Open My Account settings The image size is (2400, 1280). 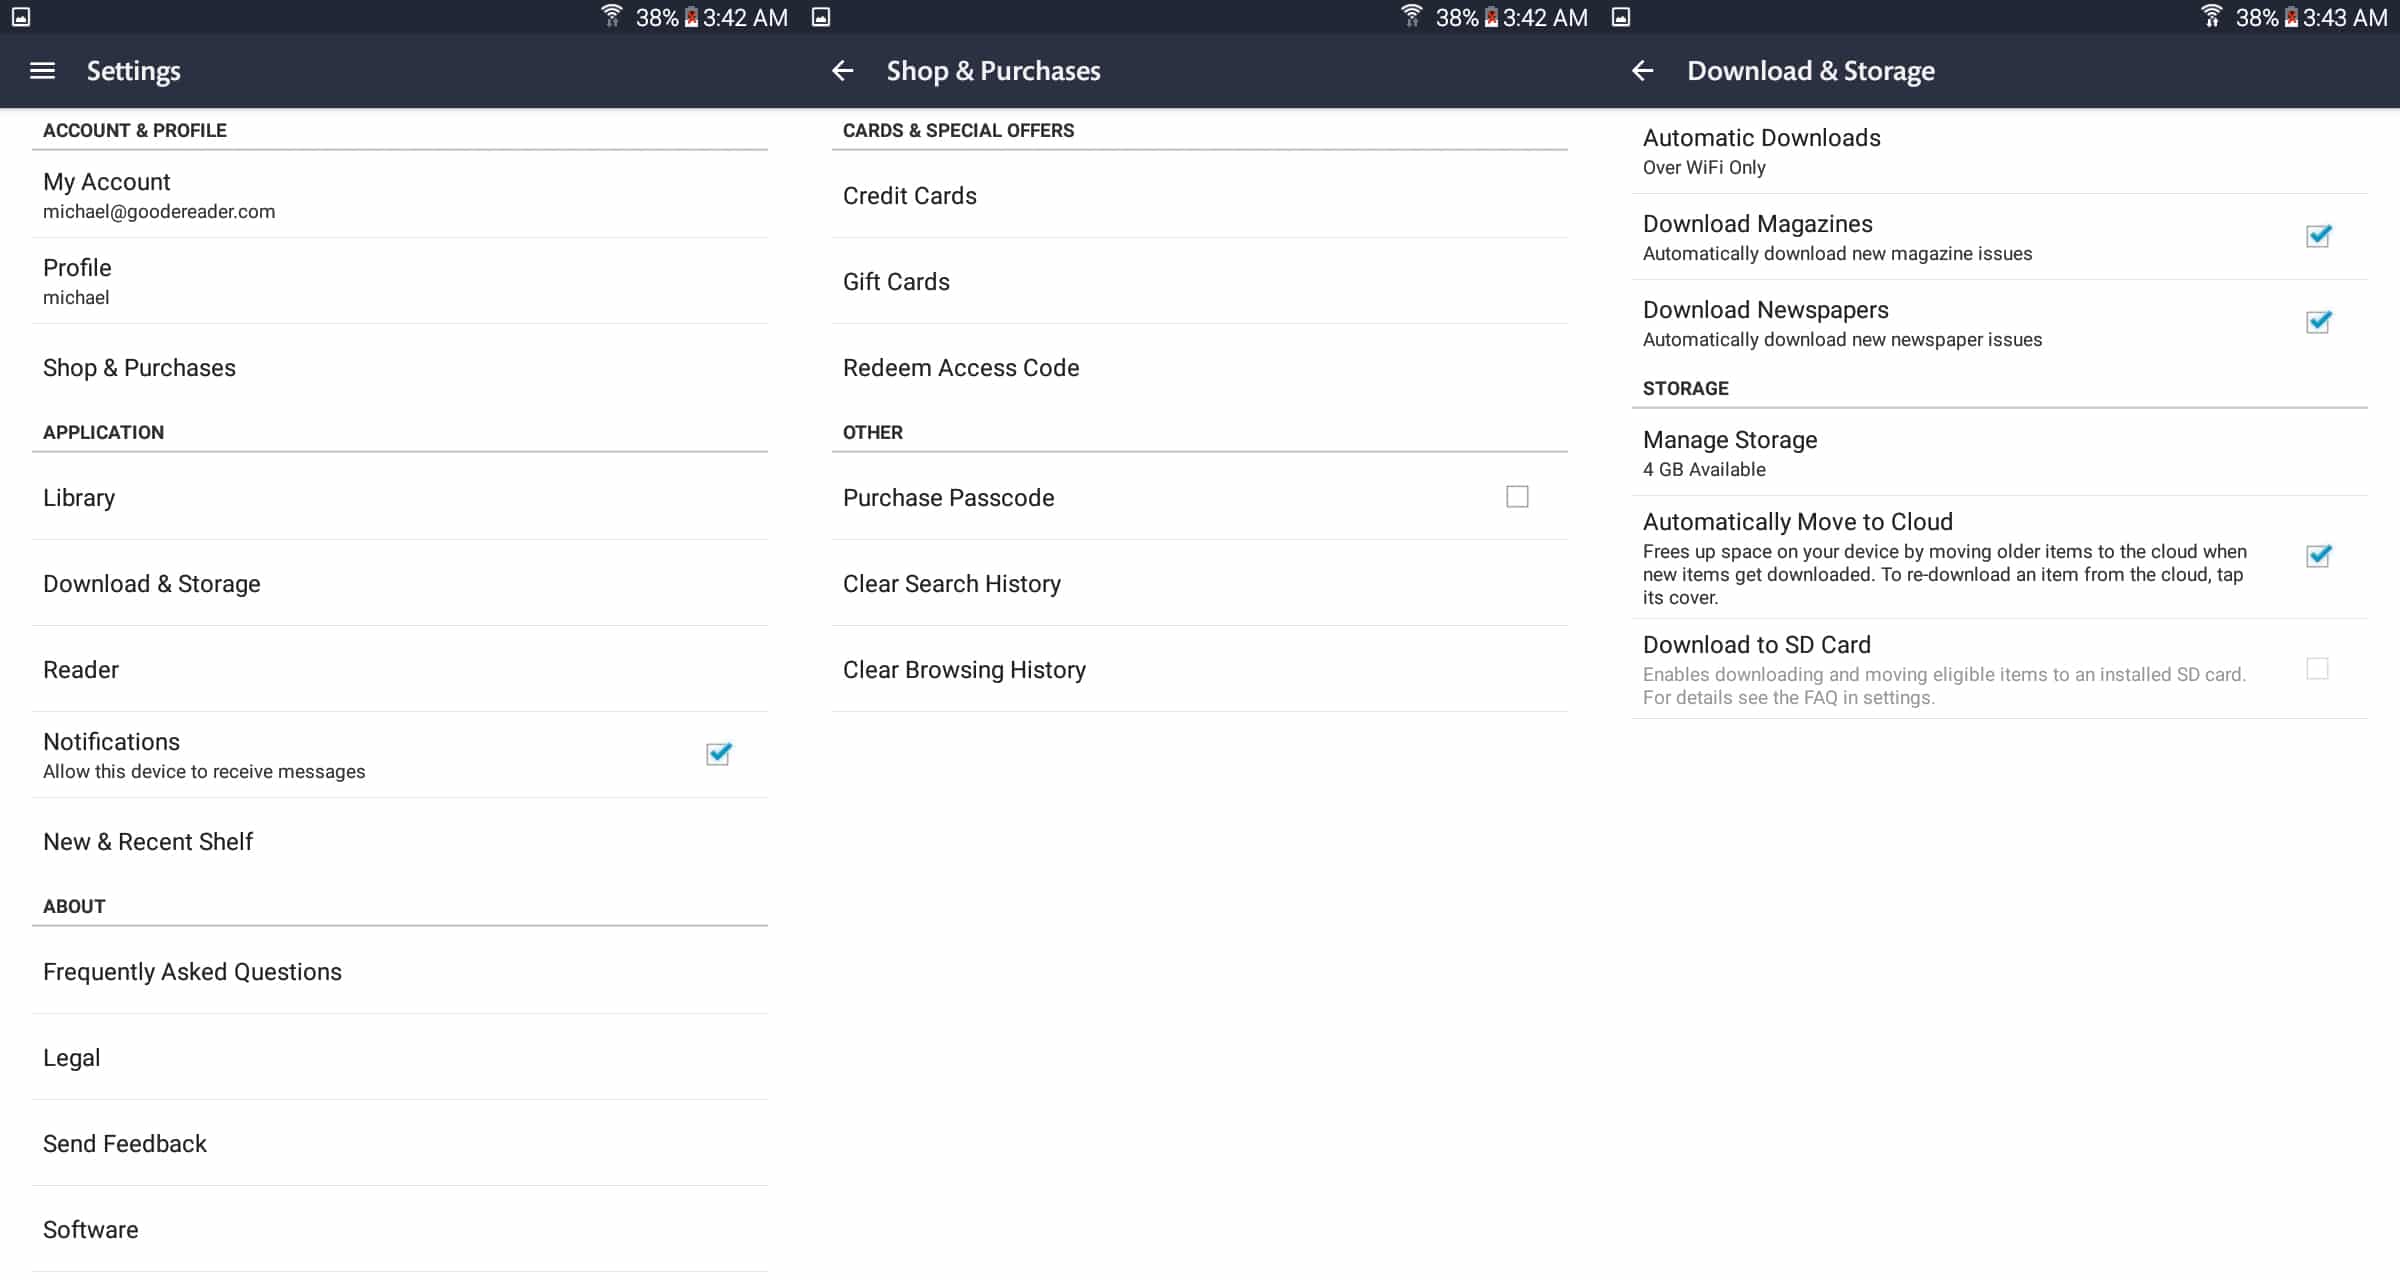click(x=400, y=195)
